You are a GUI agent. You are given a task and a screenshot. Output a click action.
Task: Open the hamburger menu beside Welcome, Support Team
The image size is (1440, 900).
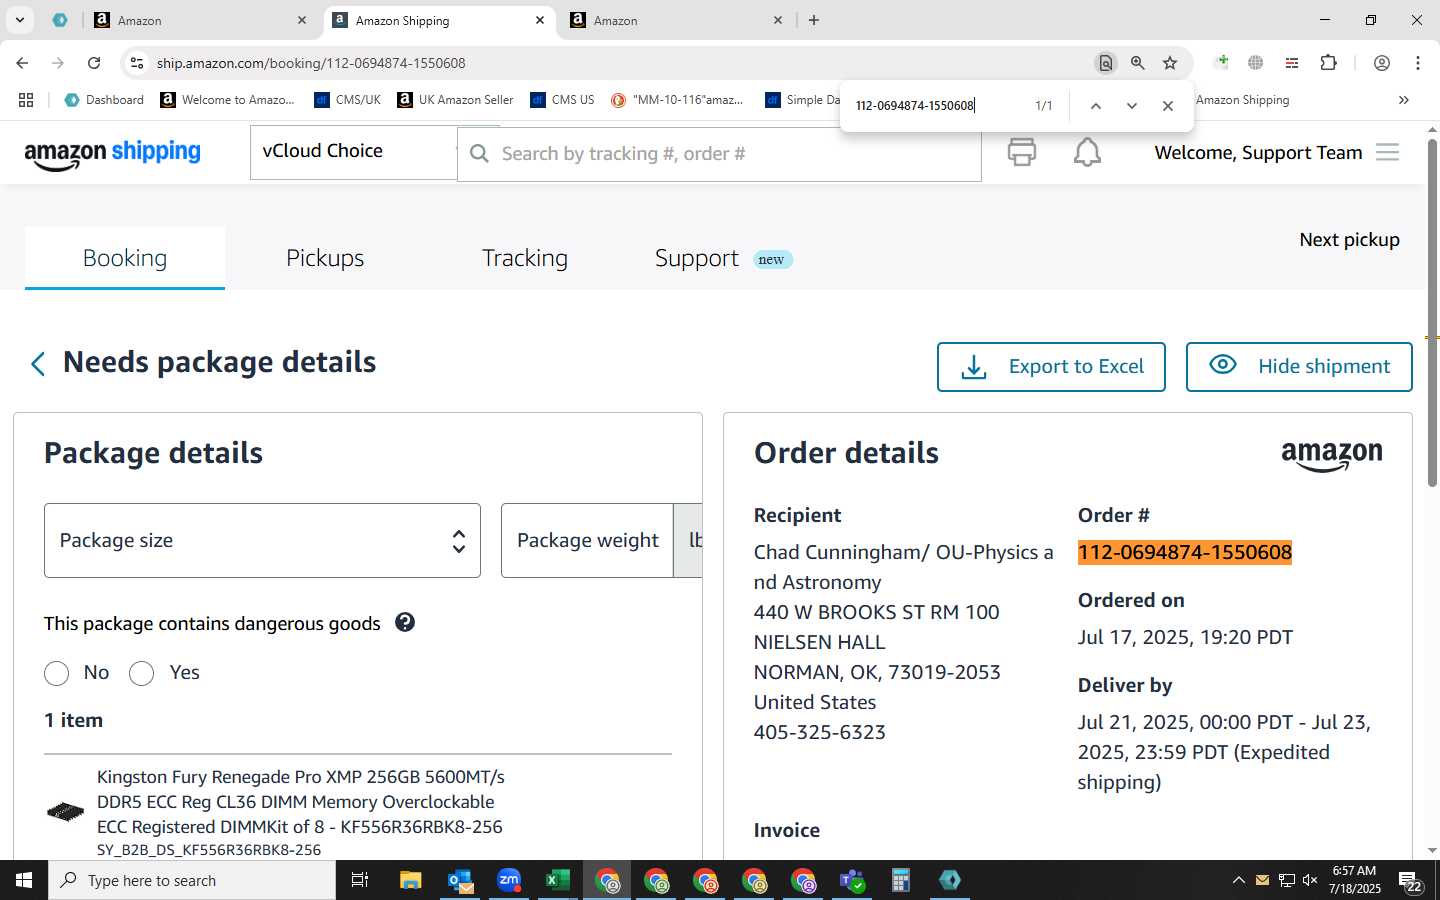click(1387, 152)
